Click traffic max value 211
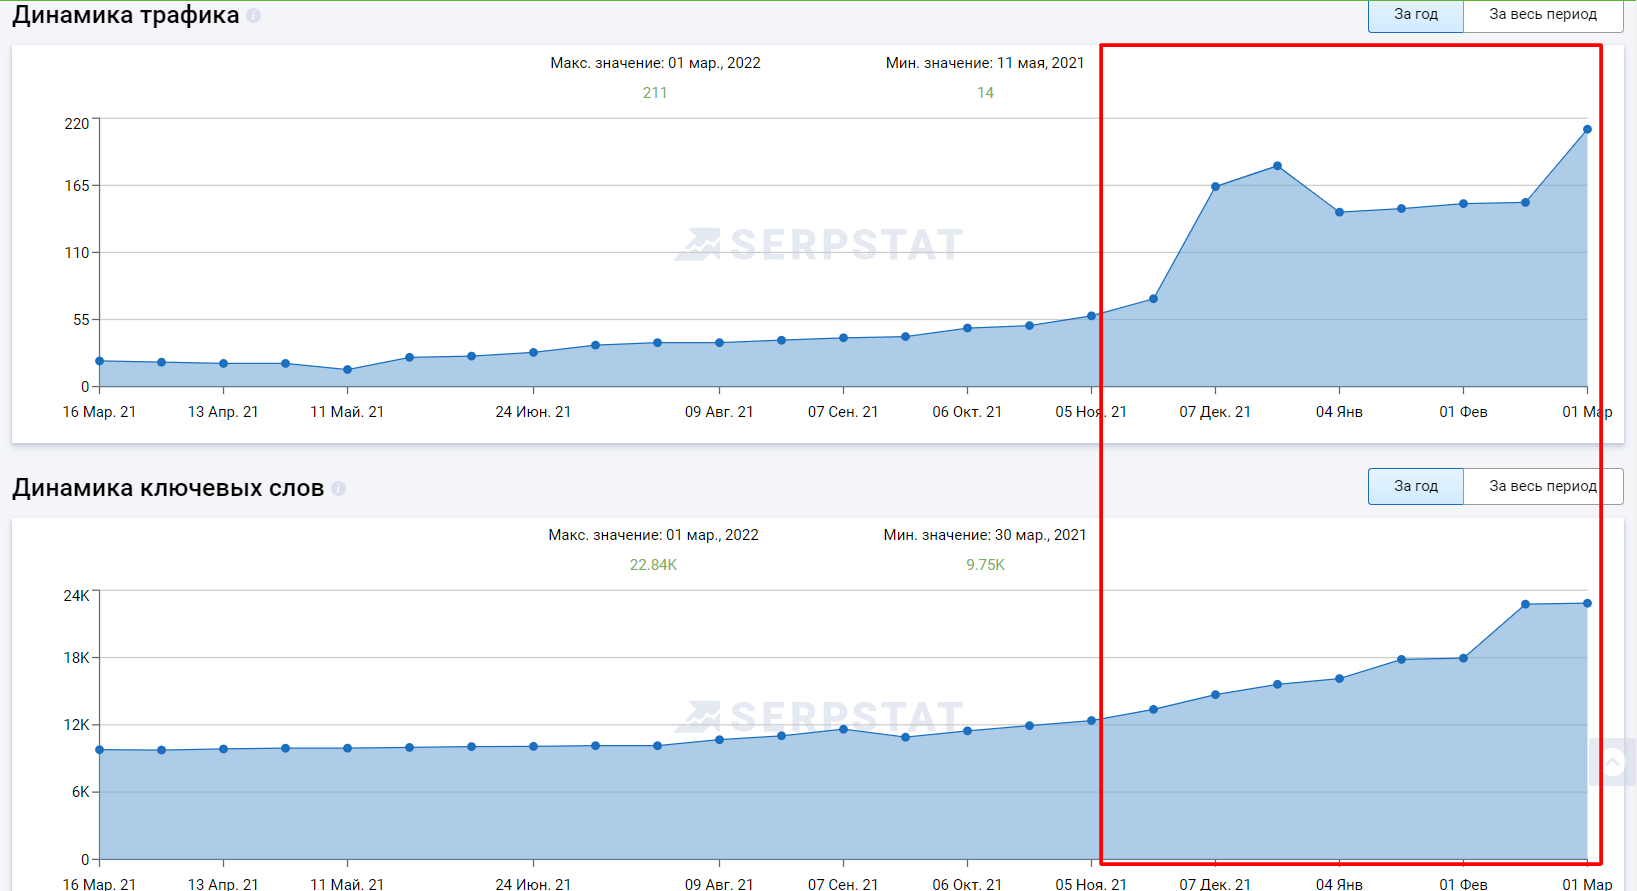Image resolution: width=1637 pixels, height=891 pixels. tap(655, 93)
